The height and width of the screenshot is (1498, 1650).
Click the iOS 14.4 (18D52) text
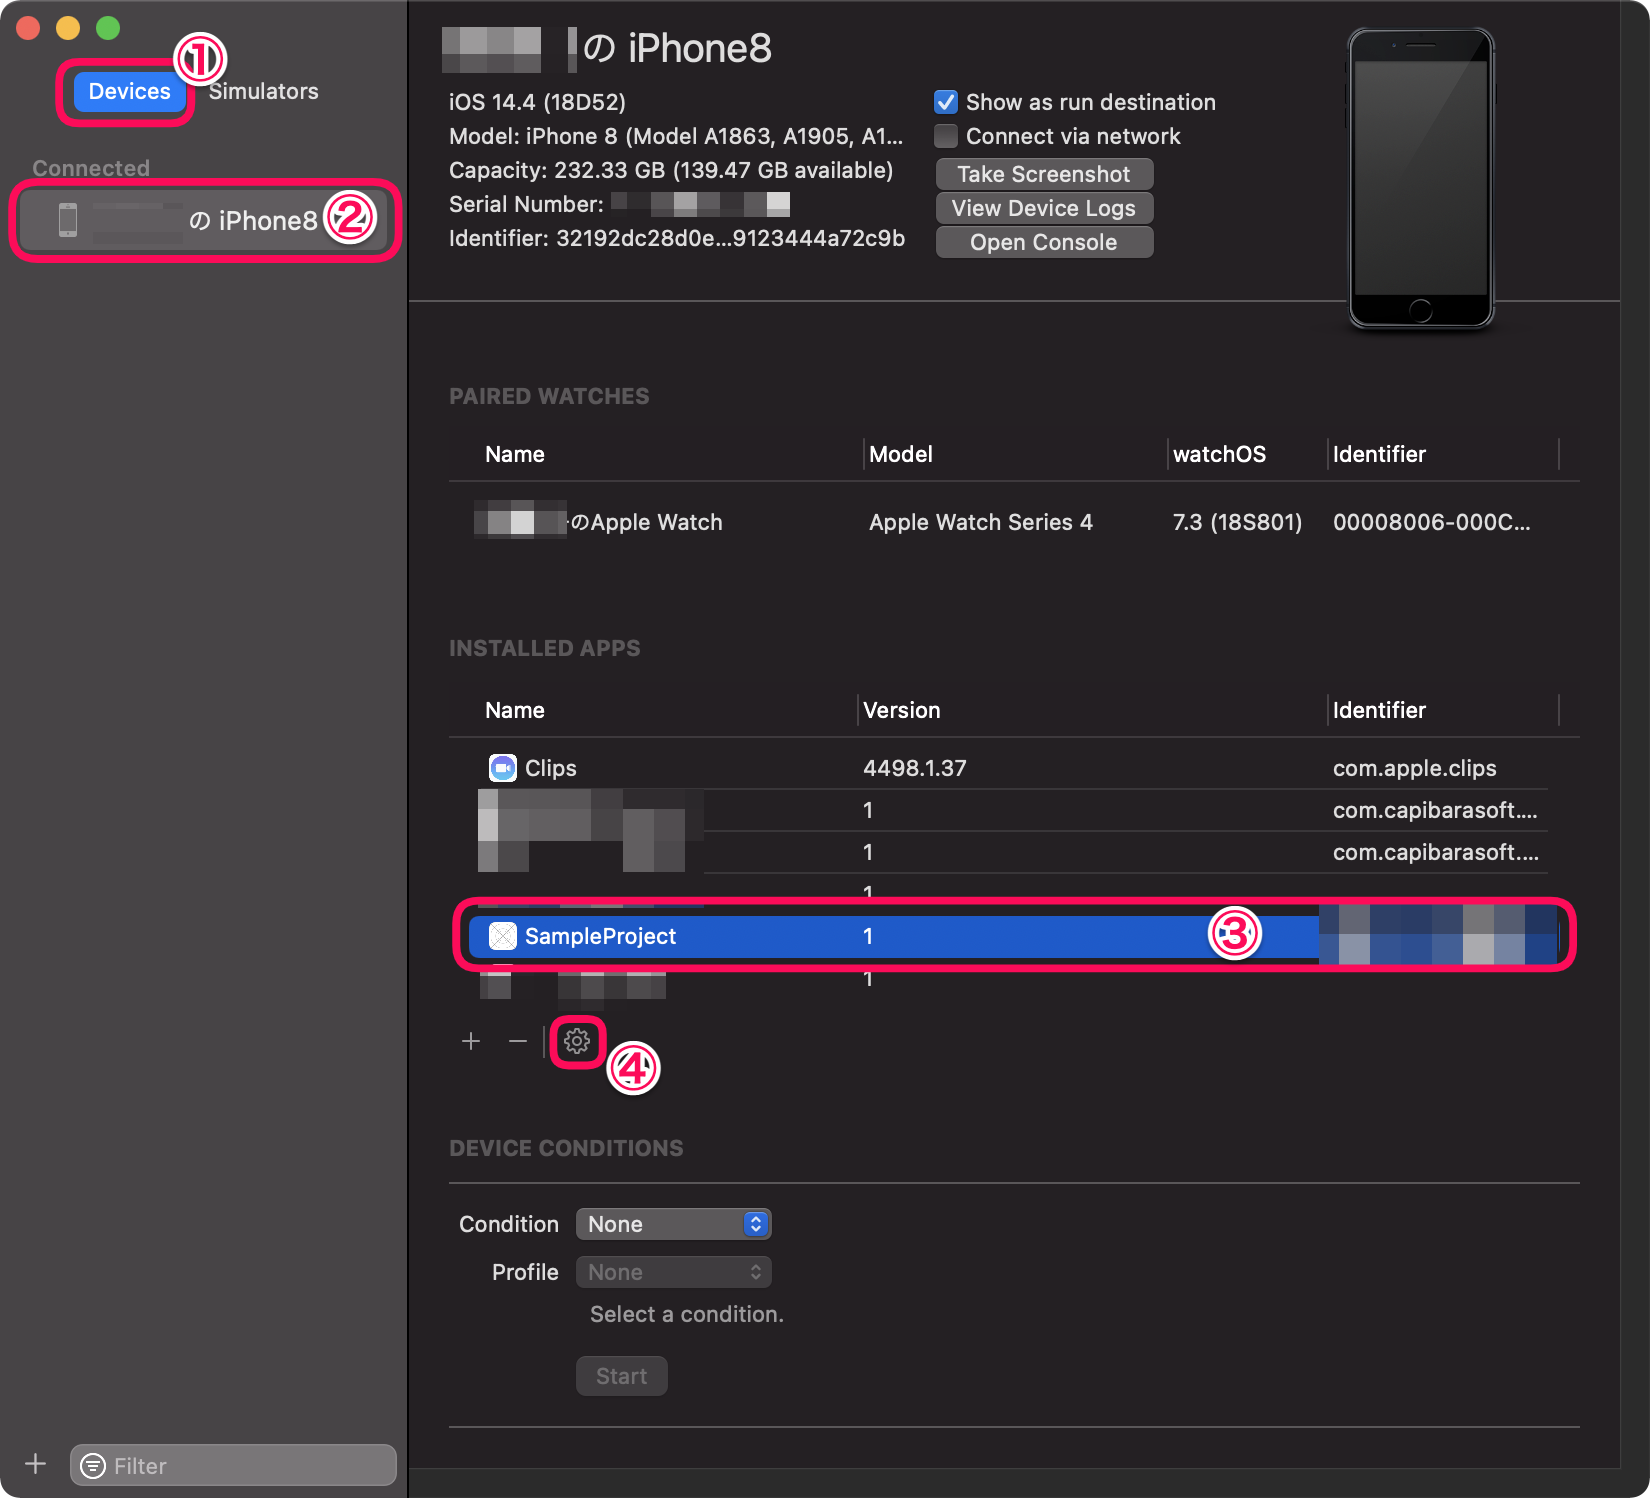pyautogui.click(x=537, y=102)
